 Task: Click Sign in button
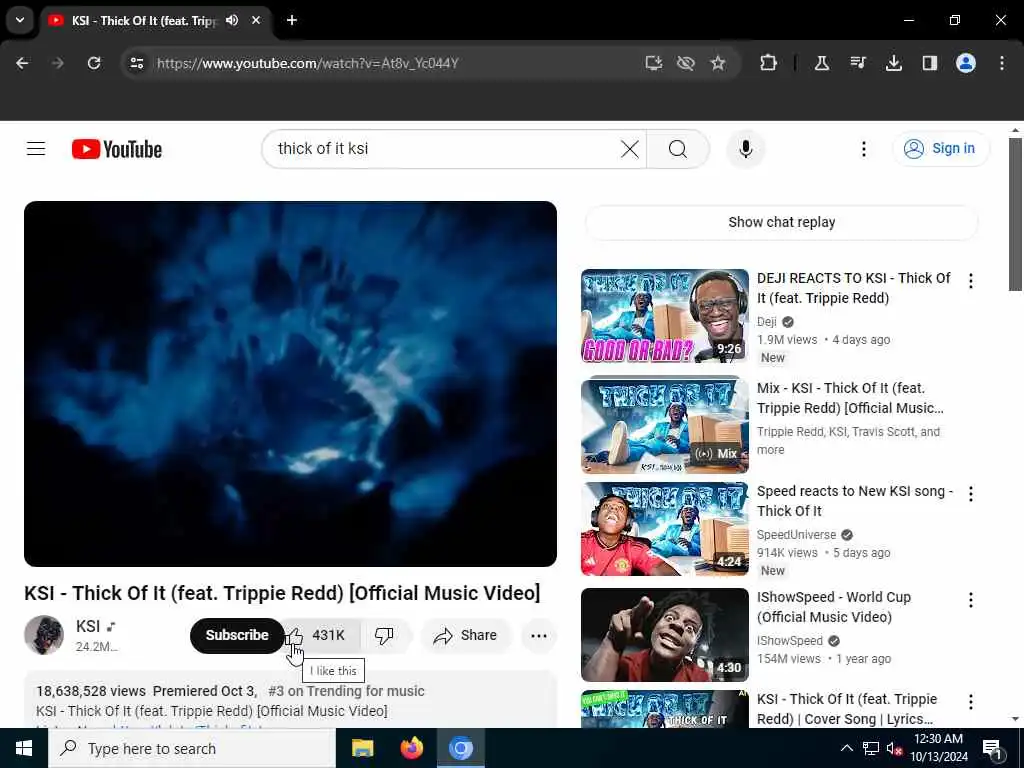(x=941, y=149)
